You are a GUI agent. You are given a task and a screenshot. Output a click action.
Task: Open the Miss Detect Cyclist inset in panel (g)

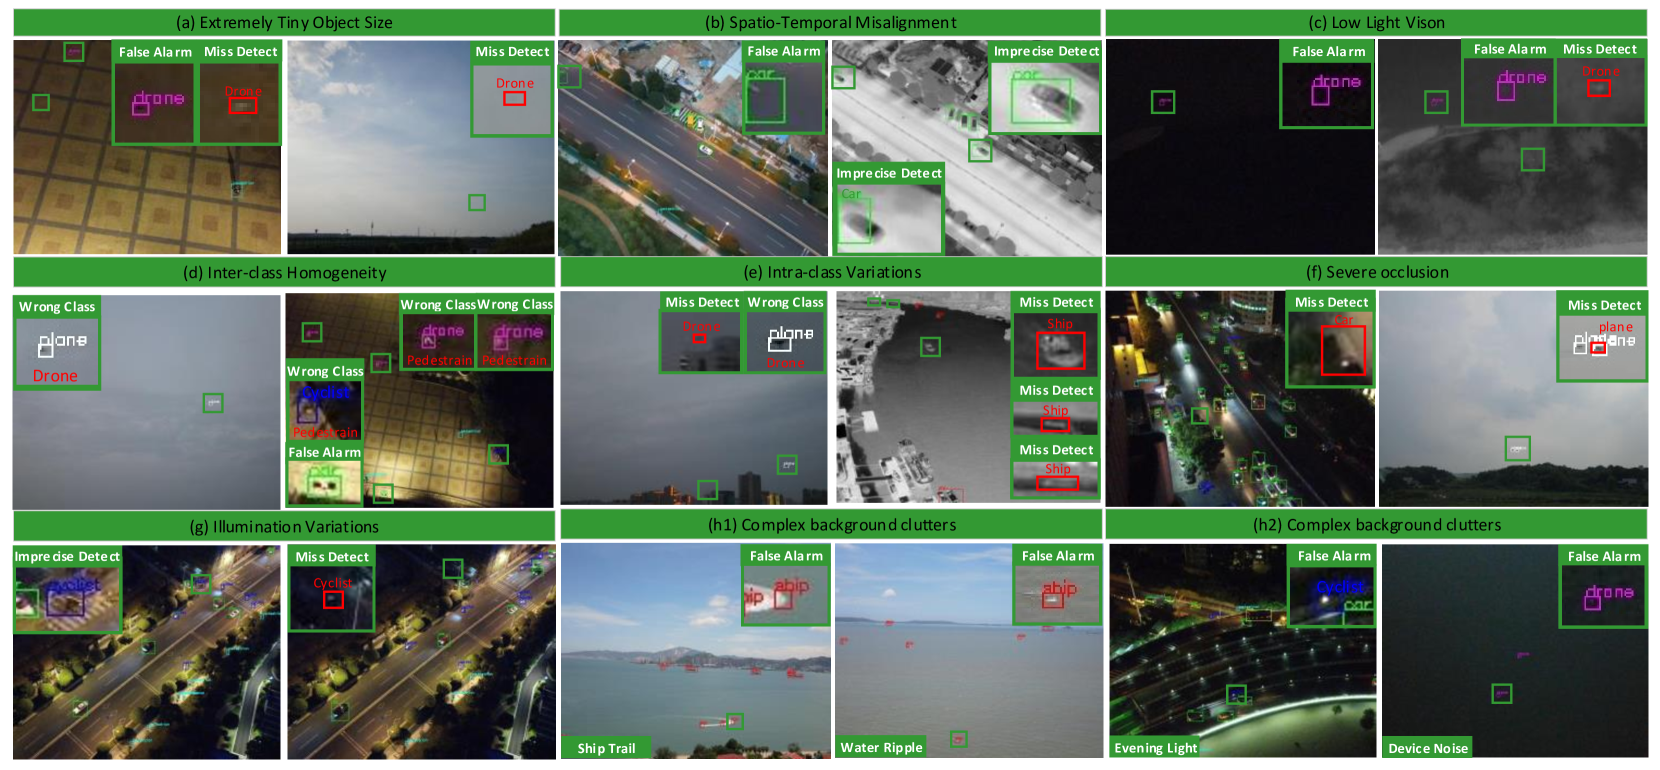tap(332, 589)
